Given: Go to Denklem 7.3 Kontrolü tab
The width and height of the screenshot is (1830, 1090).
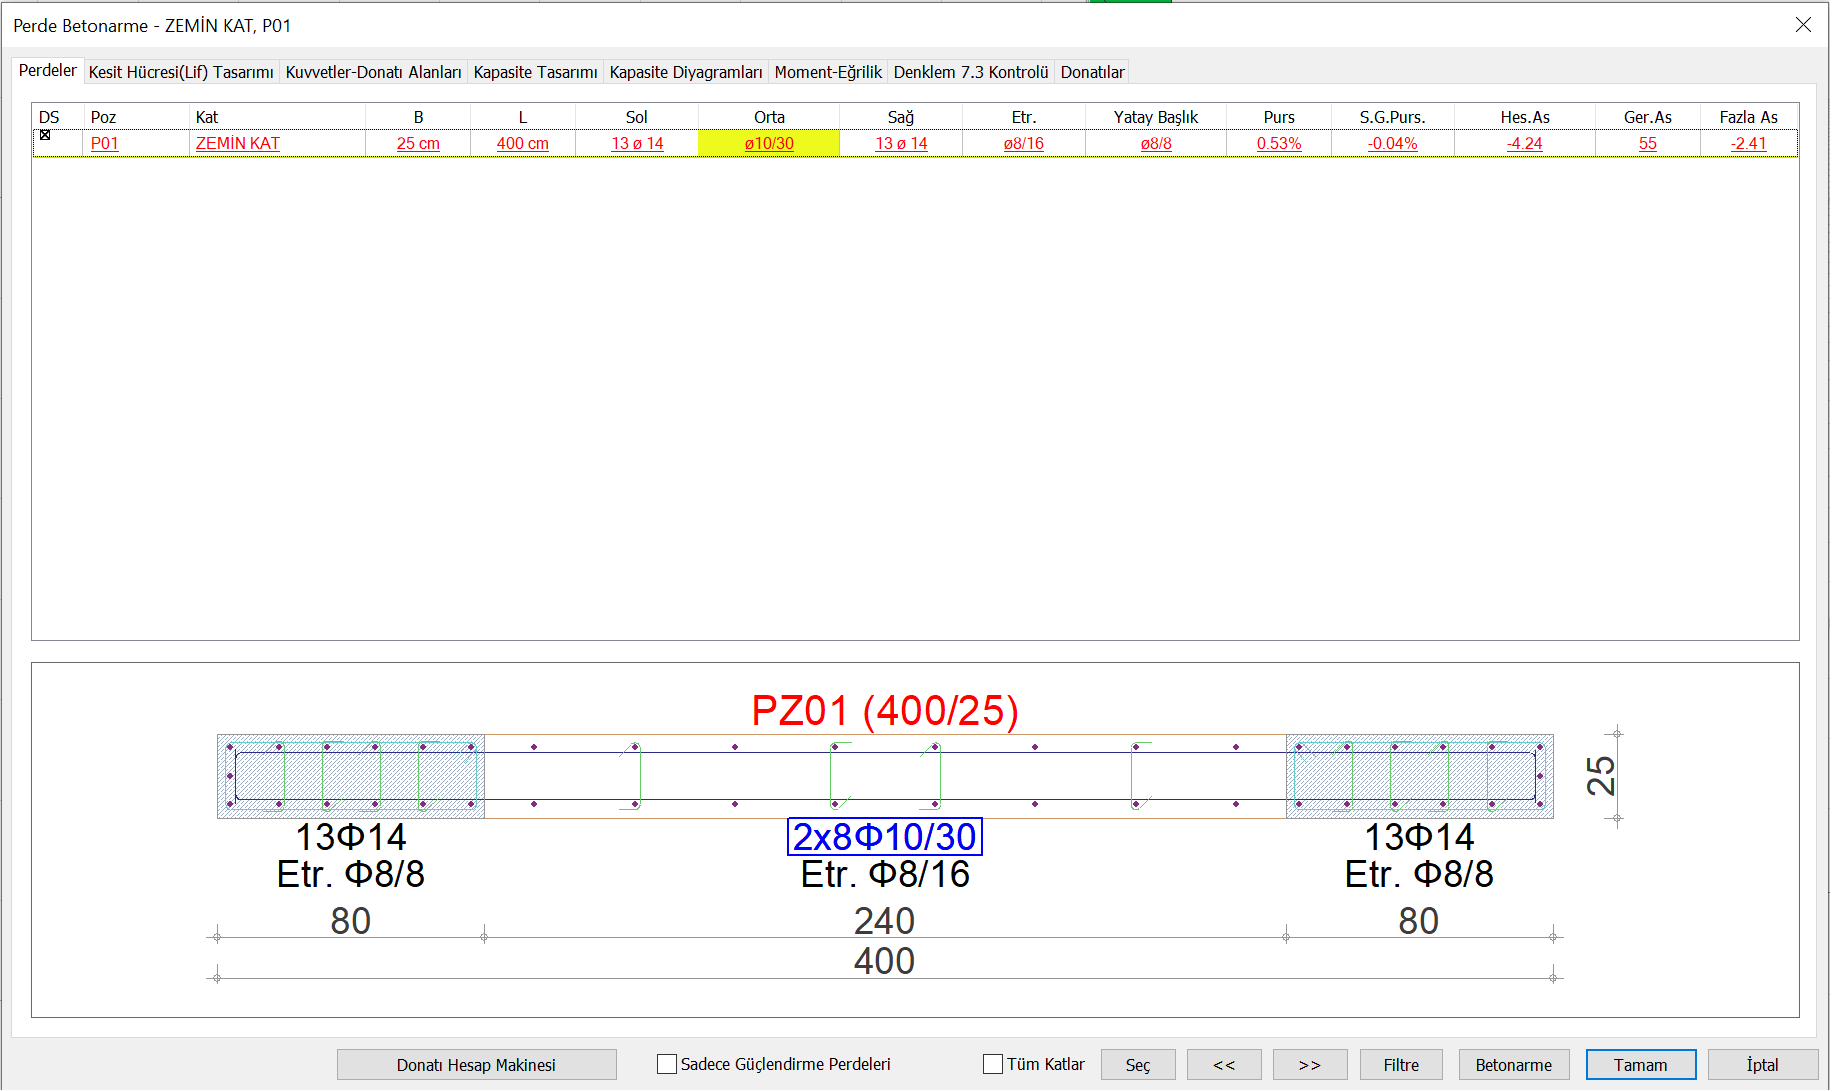Looking at the screenshot, I should point(970,72).
